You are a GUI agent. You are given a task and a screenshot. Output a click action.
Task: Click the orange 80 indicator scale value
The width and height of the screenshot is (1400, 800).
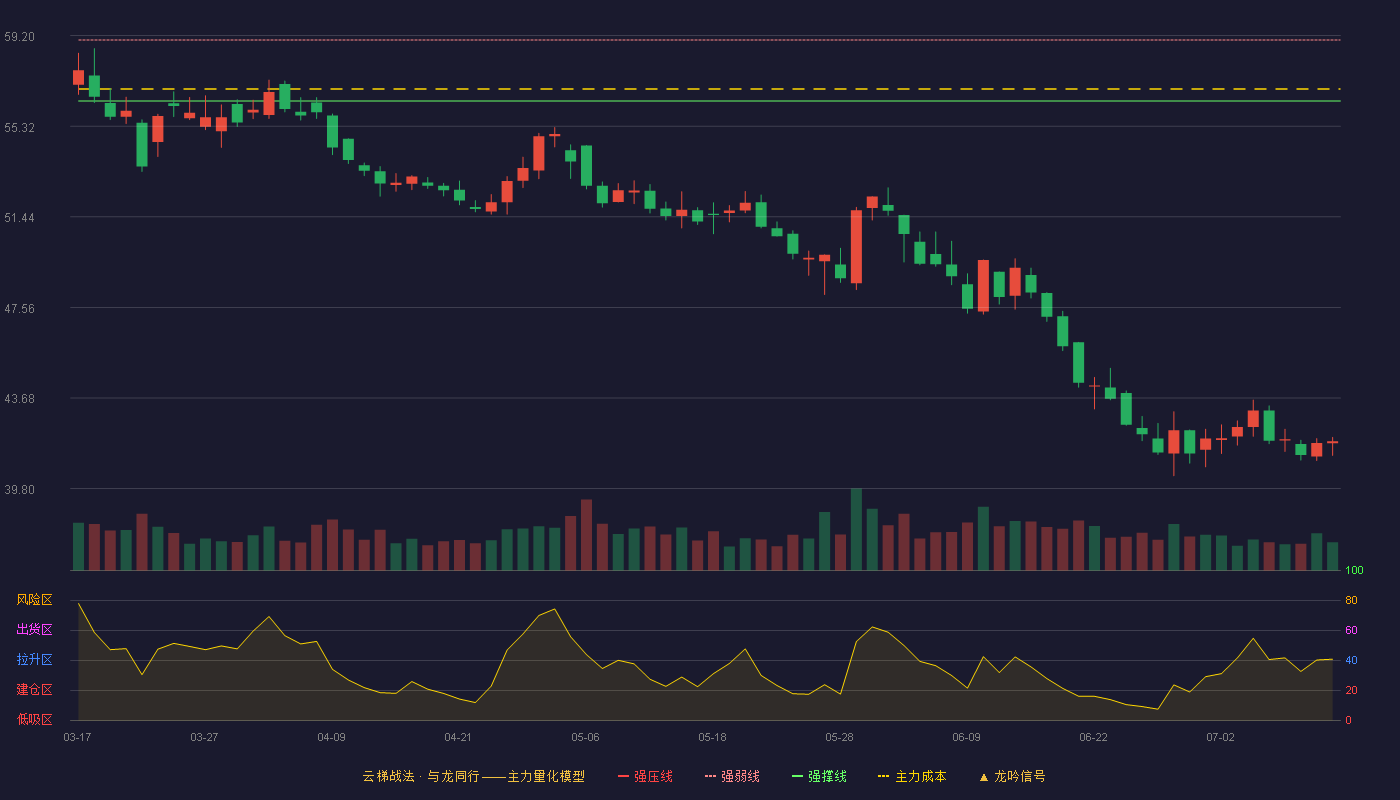(1351, 600)
